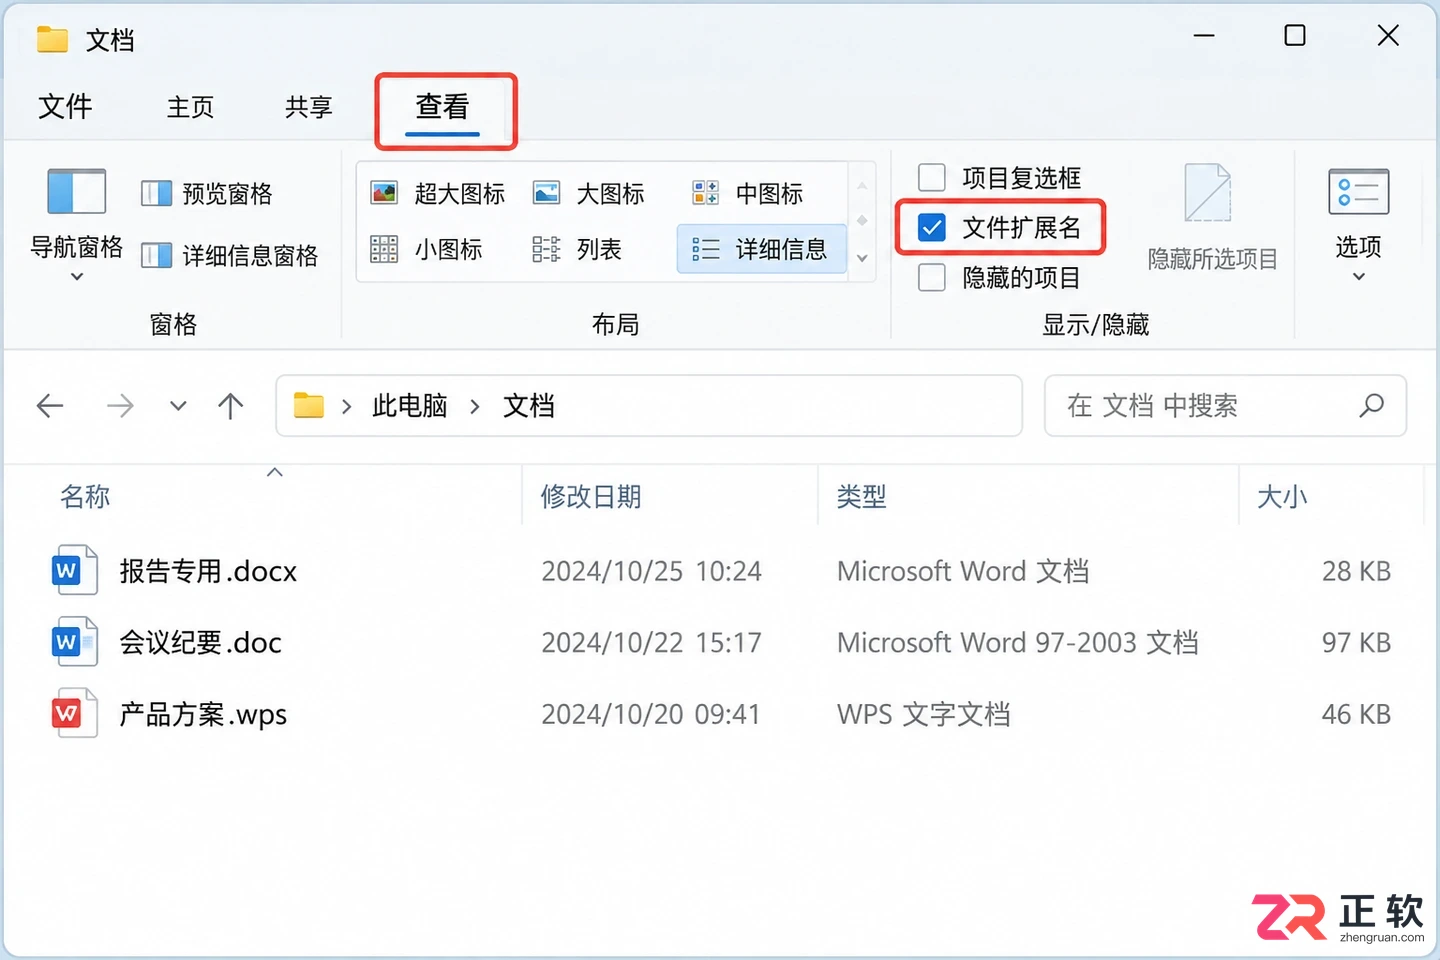The width and height of the screenshot is (1440, 960).
Task: Go forward with the right arrow
Action: [x=120, y=406]
